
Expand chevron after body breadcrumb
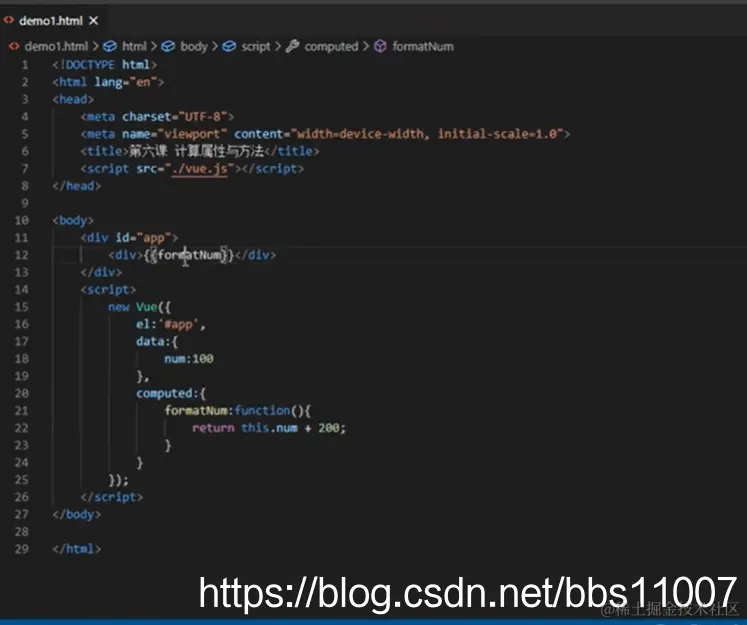(x=215, y=46)
